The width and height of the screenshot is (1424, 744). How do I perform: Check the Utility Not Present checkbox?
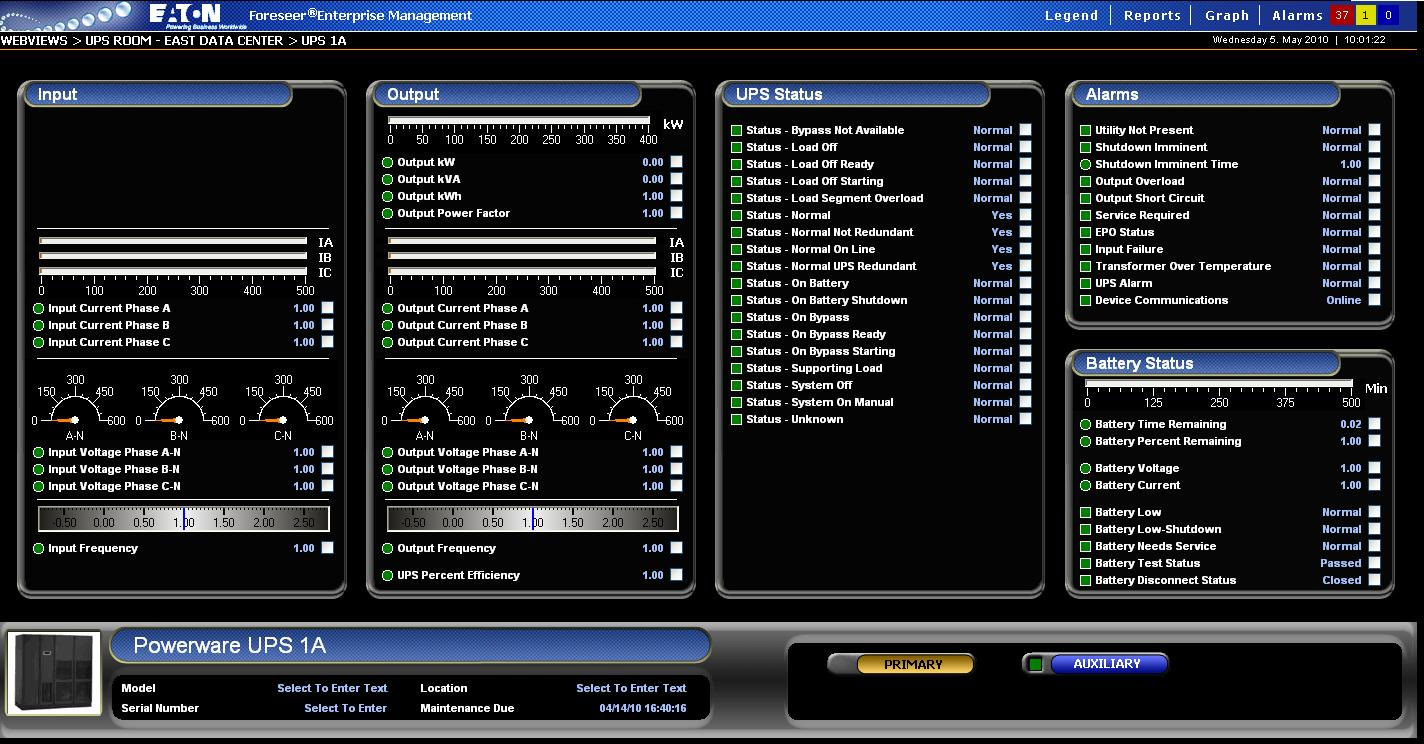tap(1375, 130)
